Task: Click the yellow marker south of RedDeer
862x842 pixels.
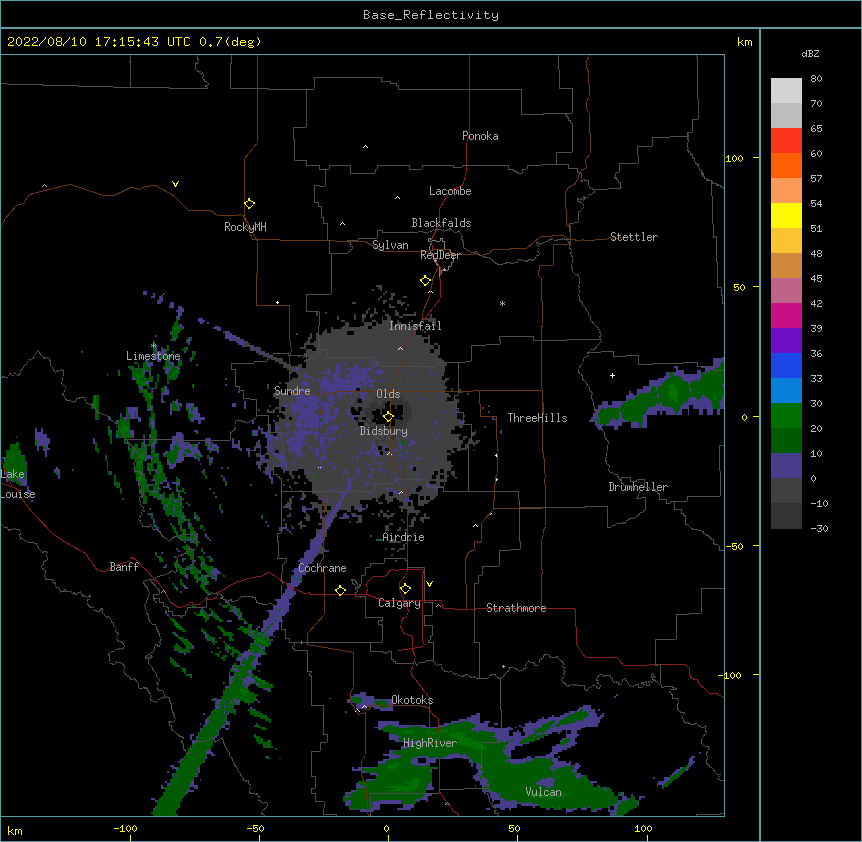Action: (x=426, y=281)
